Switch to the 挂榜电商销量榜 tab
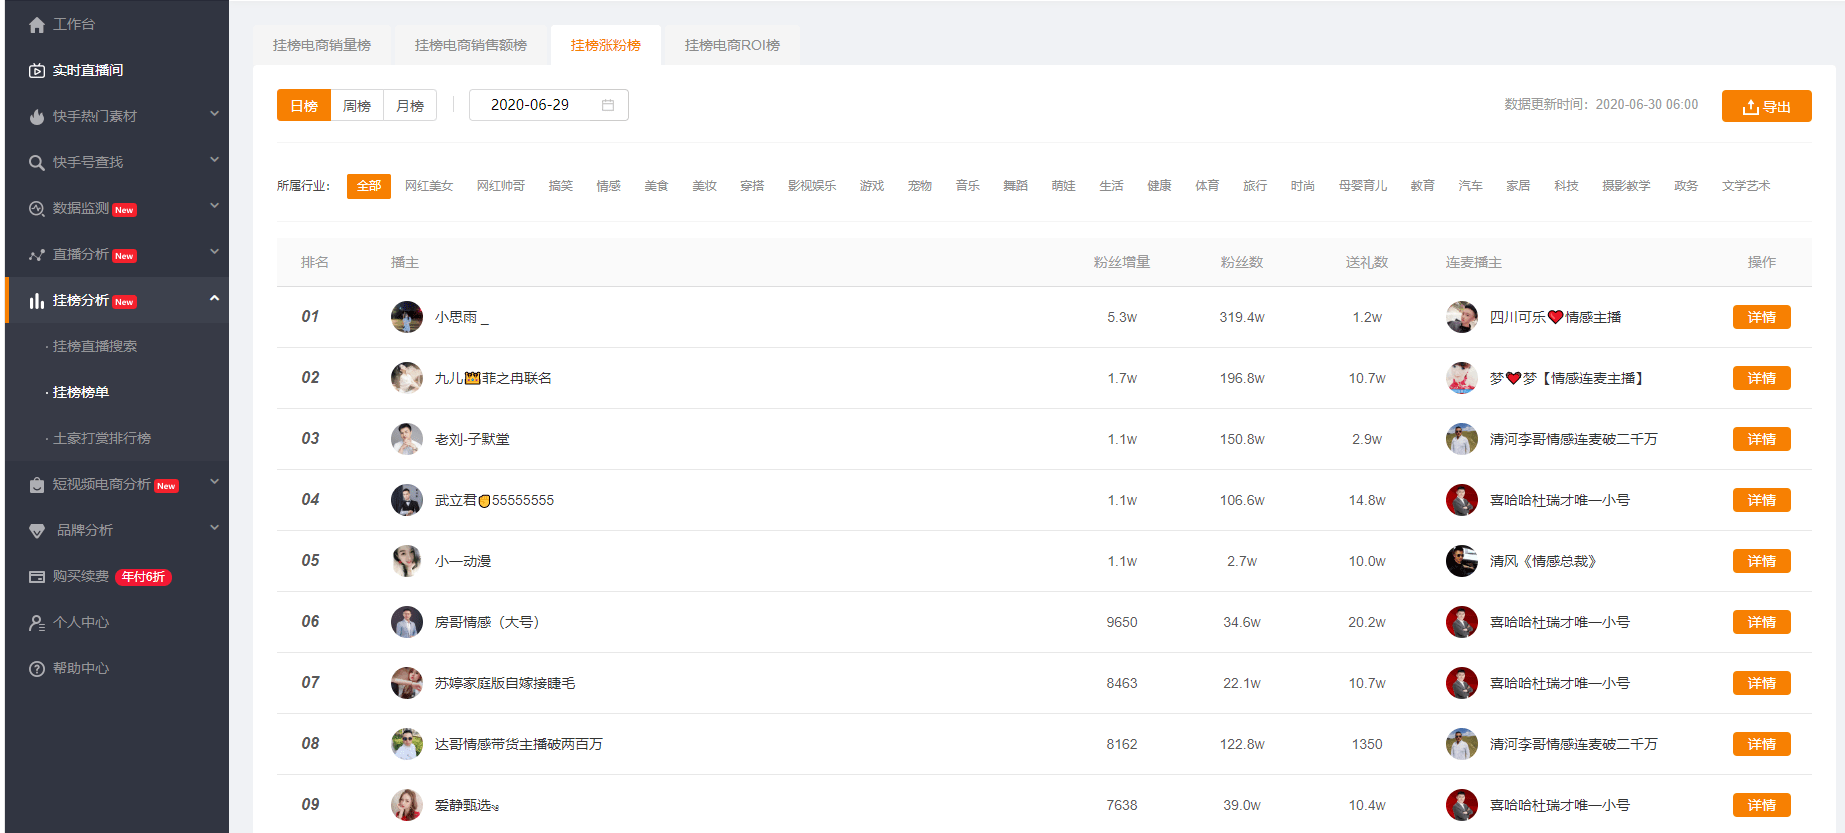1845x833 pixels. coord(322,45)
